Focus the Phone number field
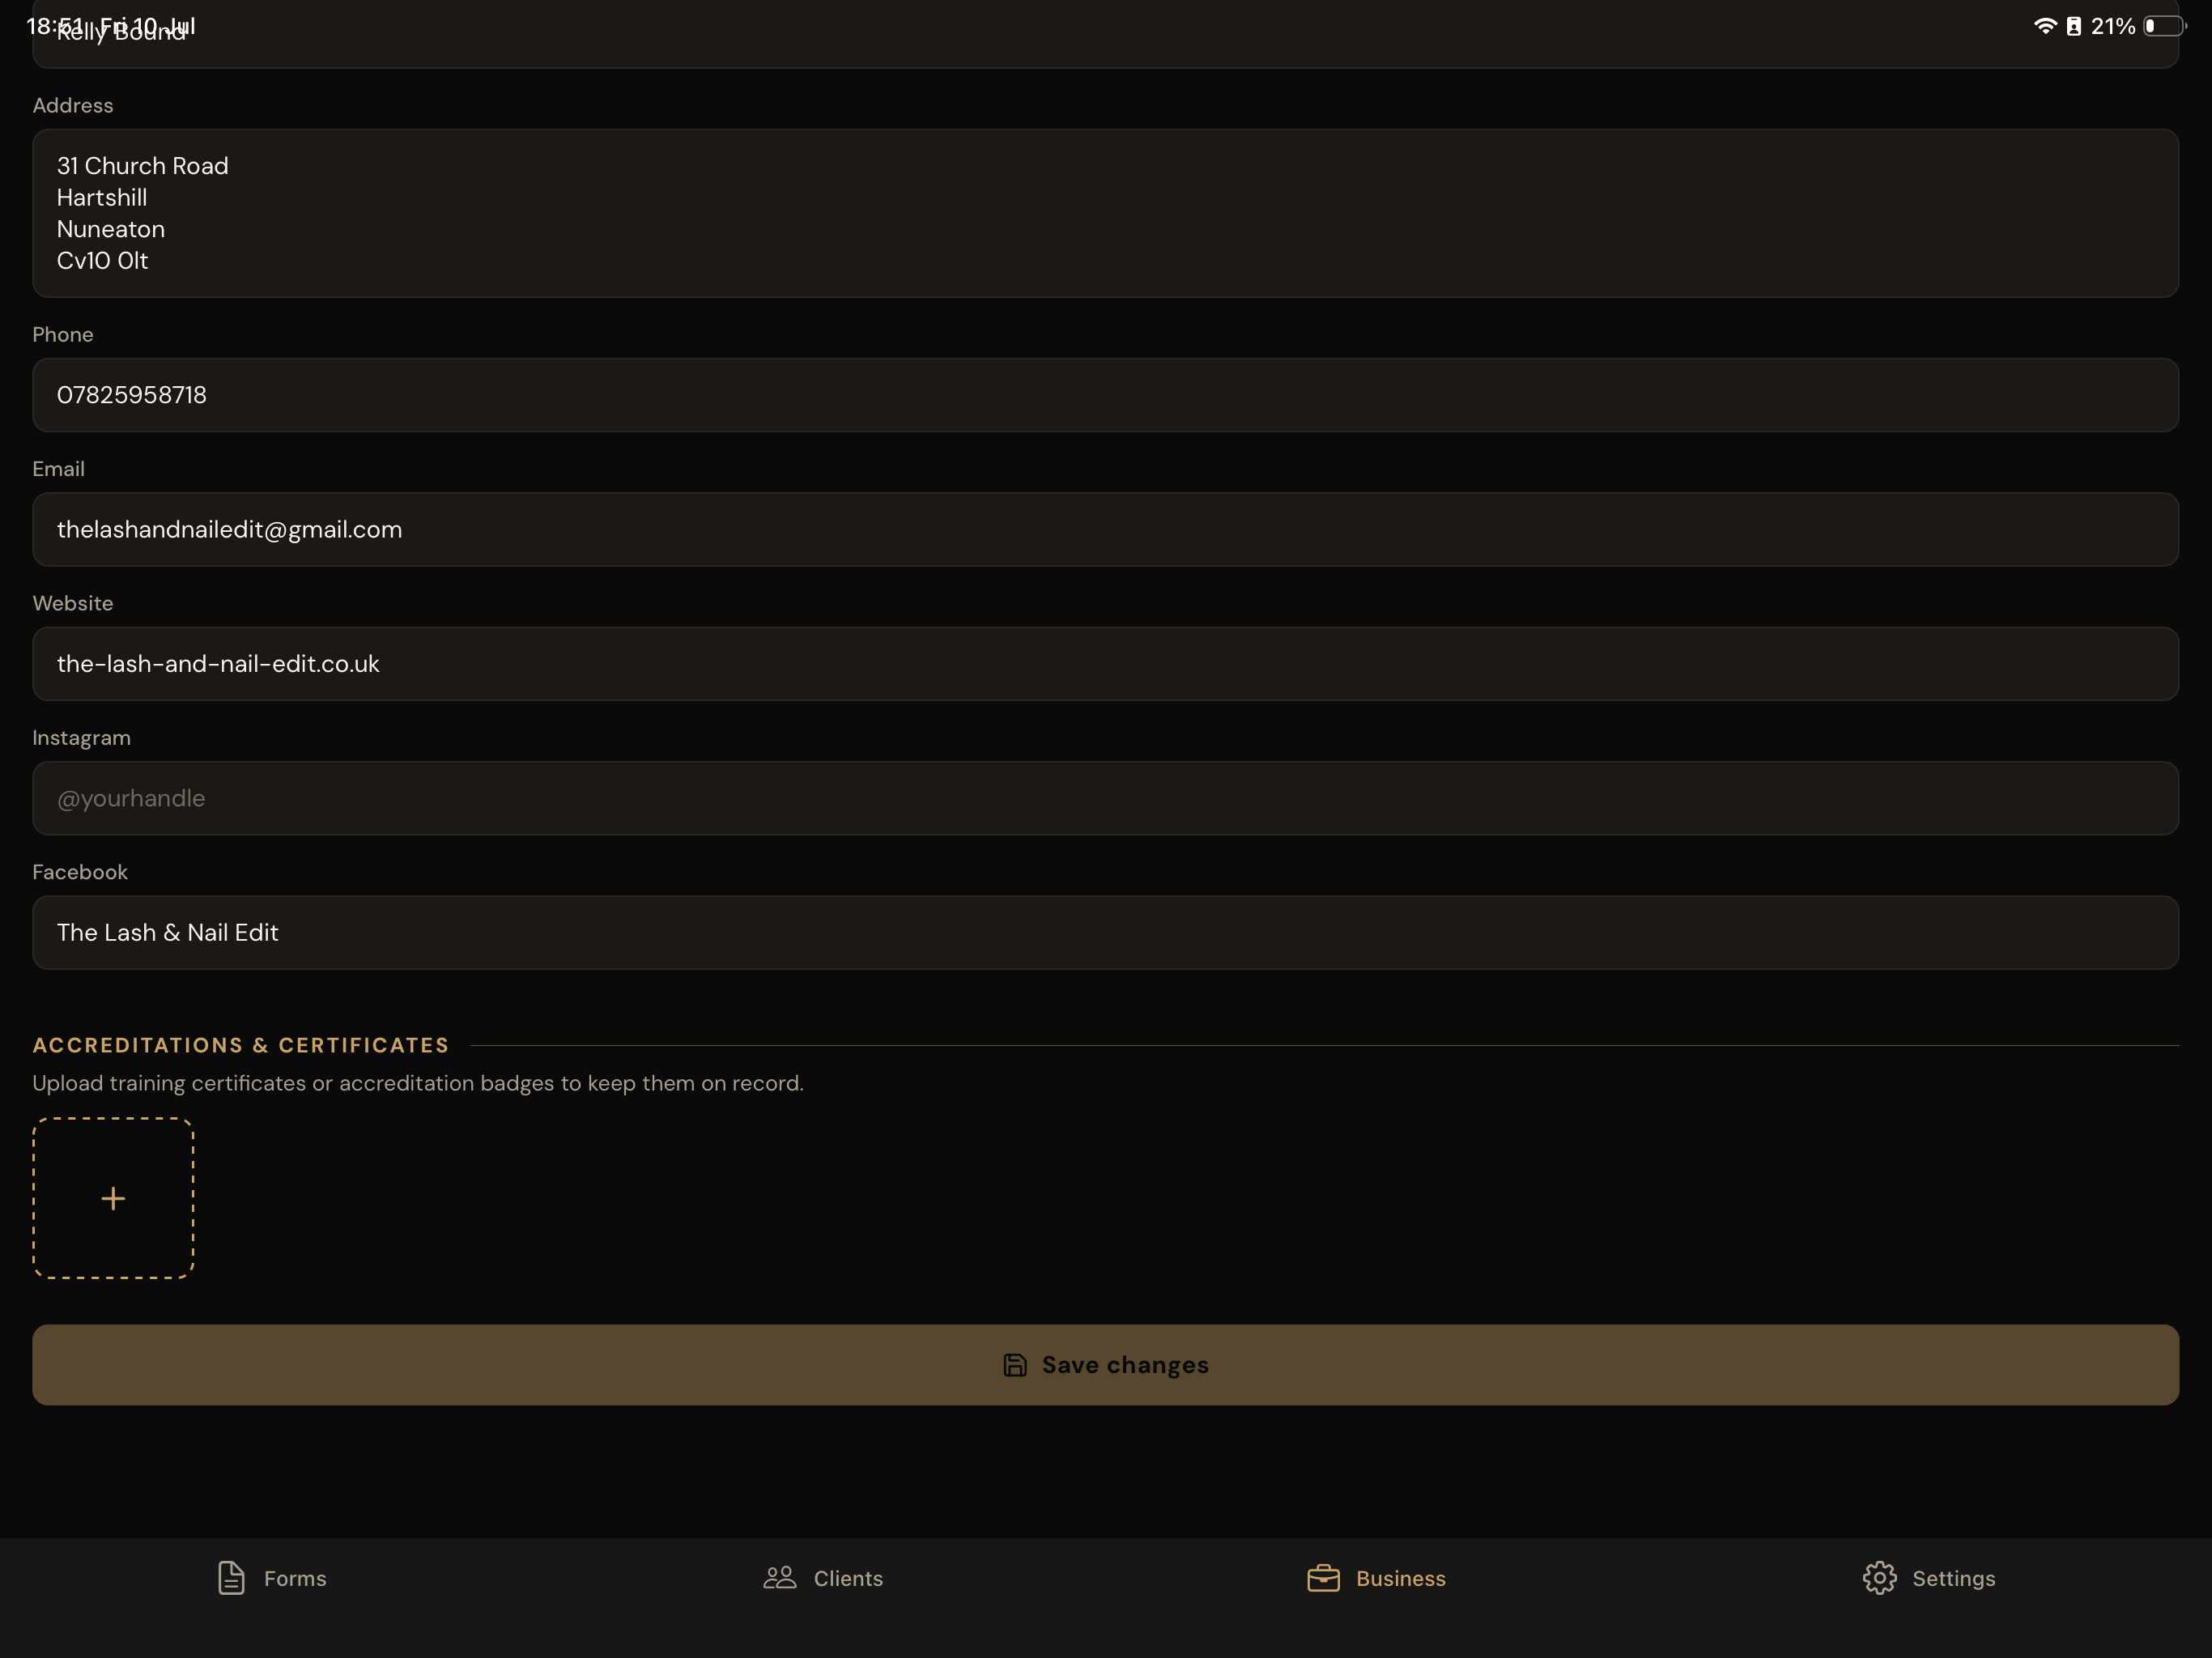Screen dimensions: 2212x1658 click(1105, 395)
